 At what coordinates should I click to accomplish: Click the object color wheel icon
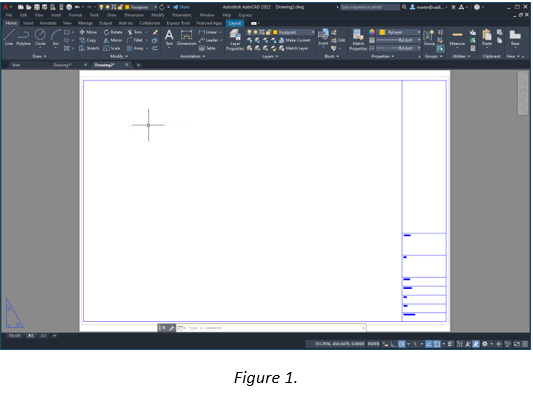tap(372, 32)
